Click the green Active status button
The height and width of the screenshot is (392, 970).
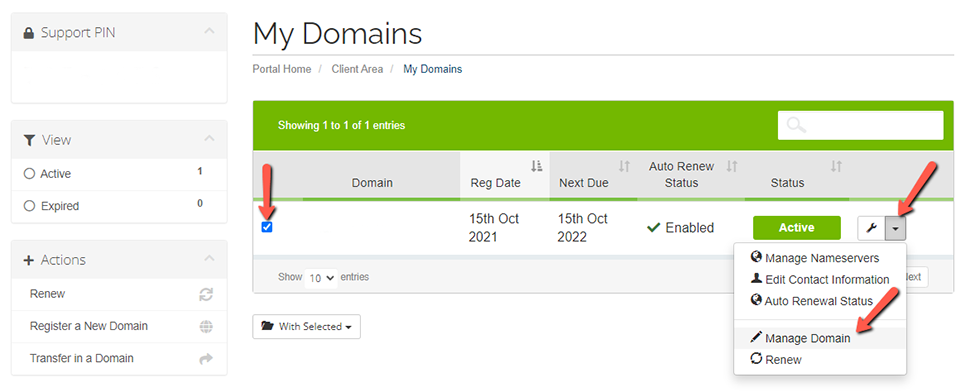tap(797, 228)
